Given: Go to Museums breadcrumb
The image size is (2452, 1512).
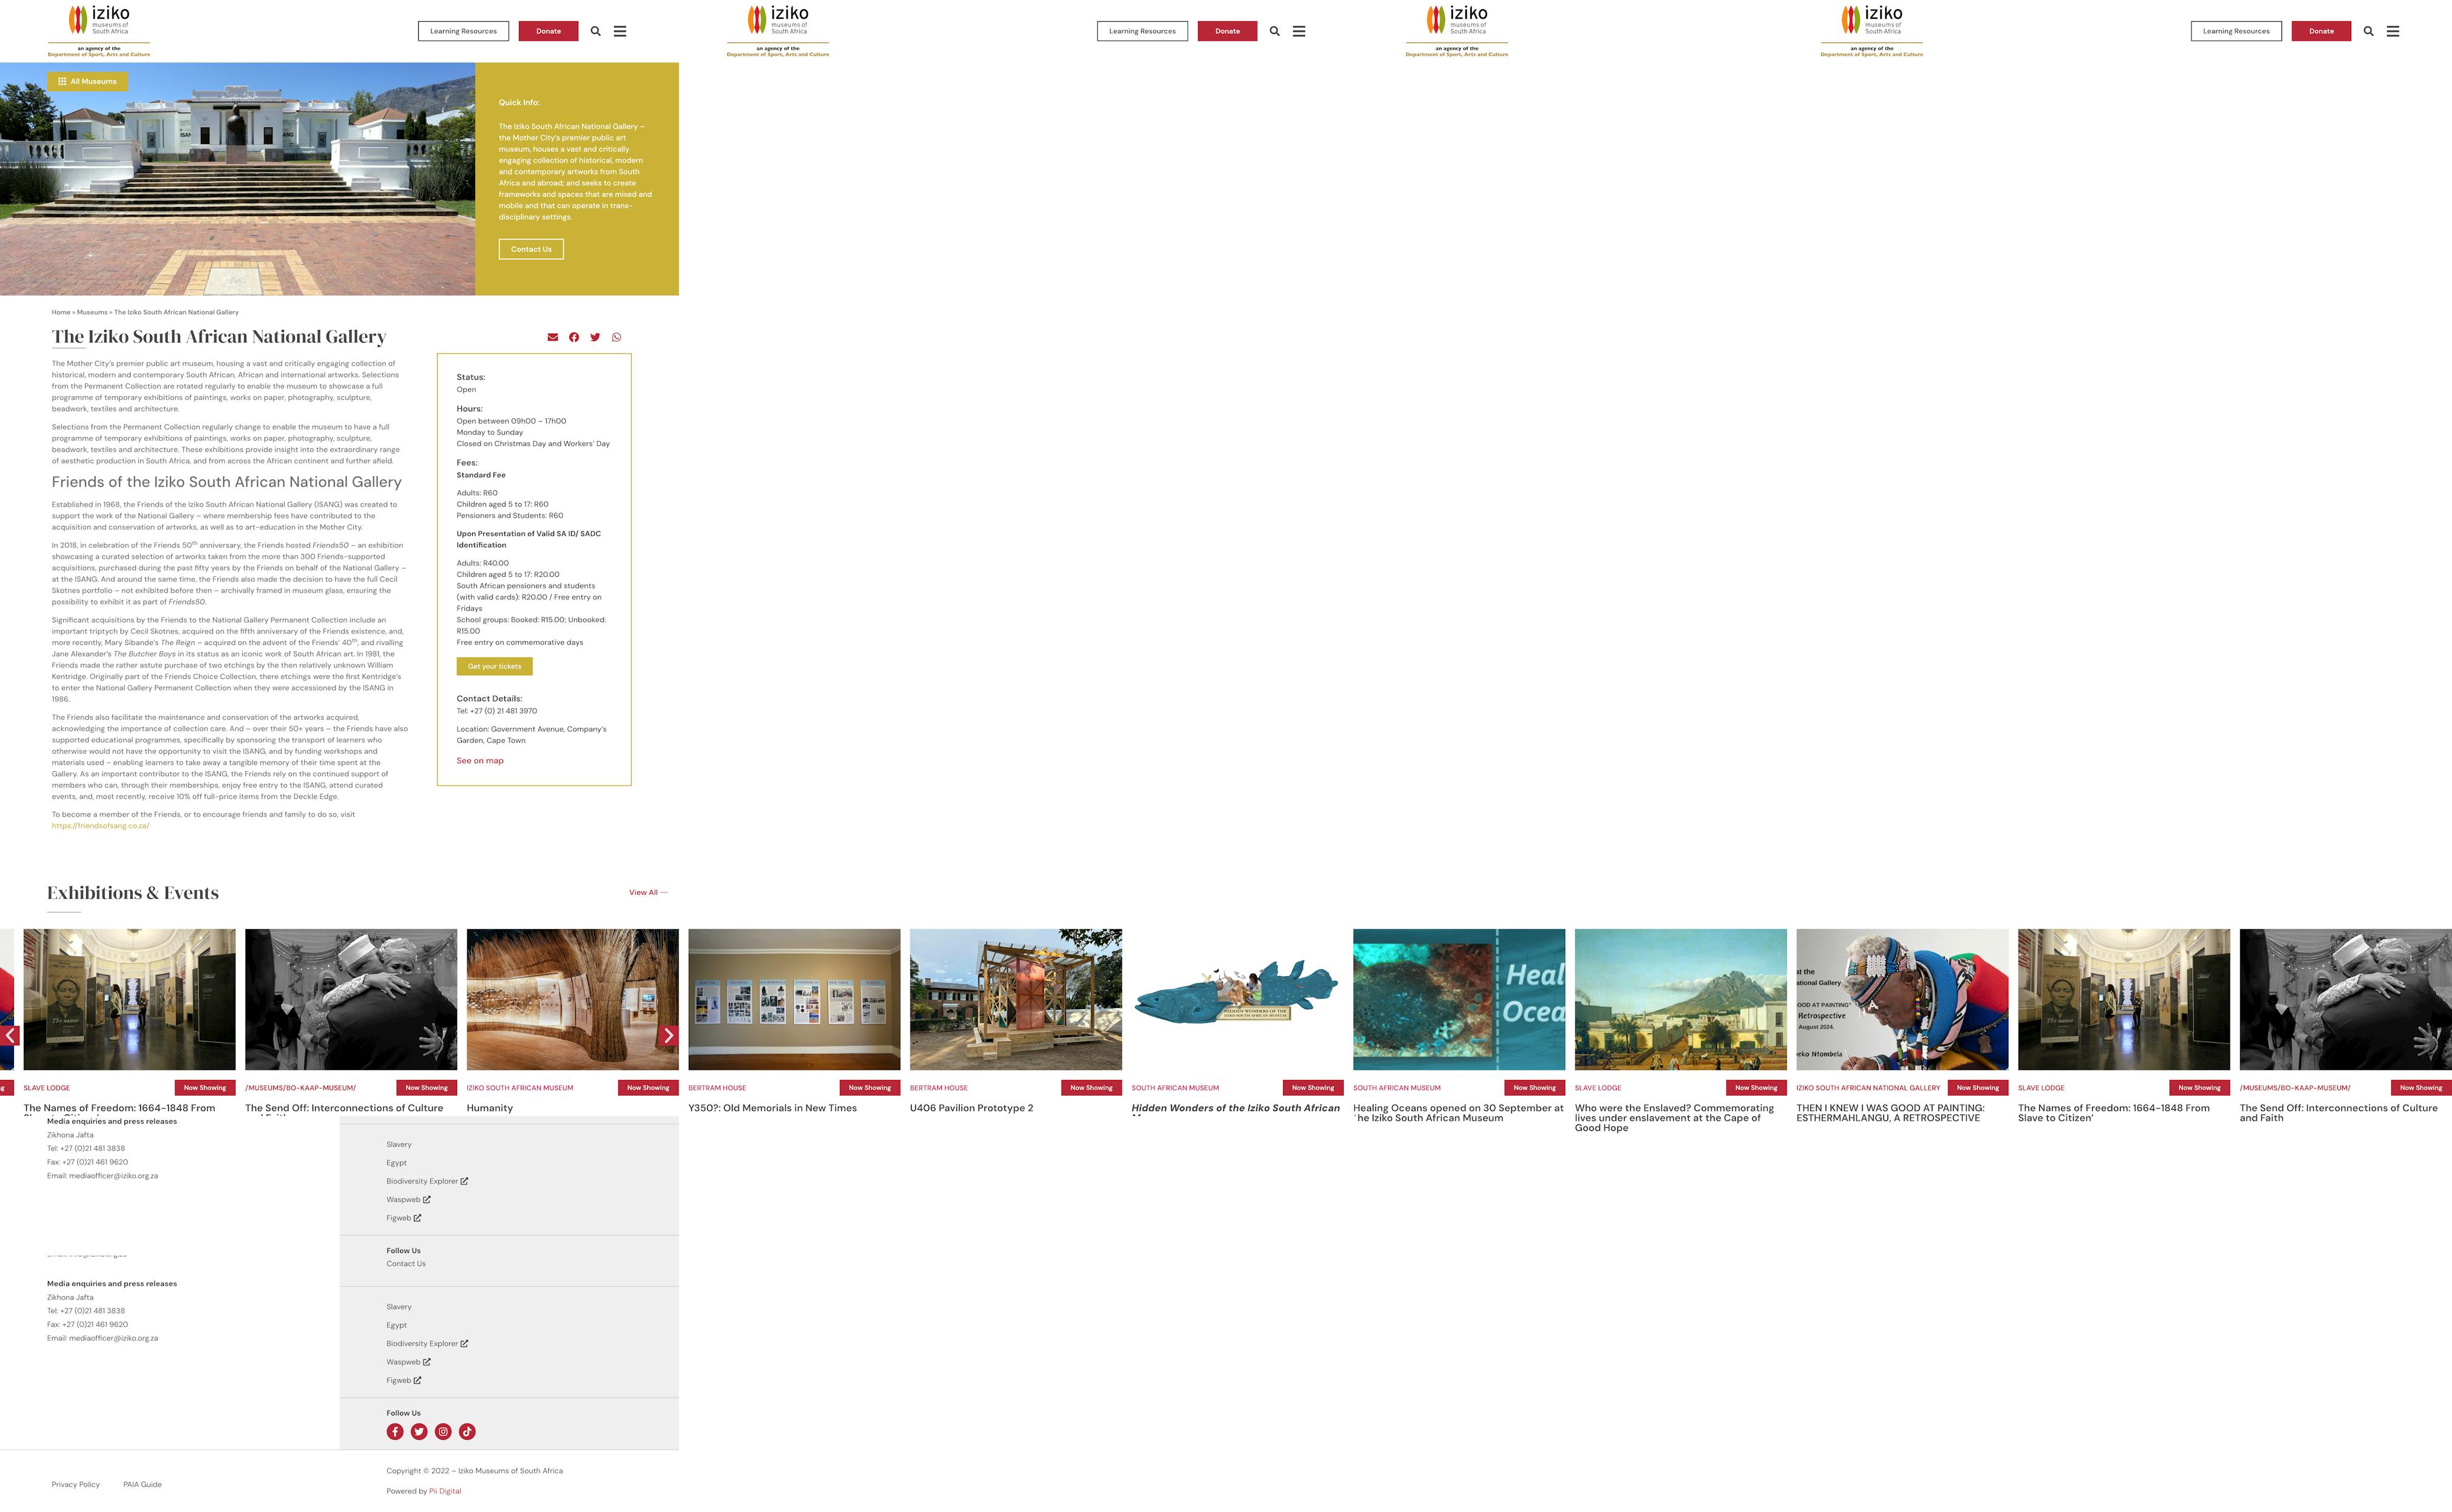Looking at the screenshot, I should click(x=92, y=312).
